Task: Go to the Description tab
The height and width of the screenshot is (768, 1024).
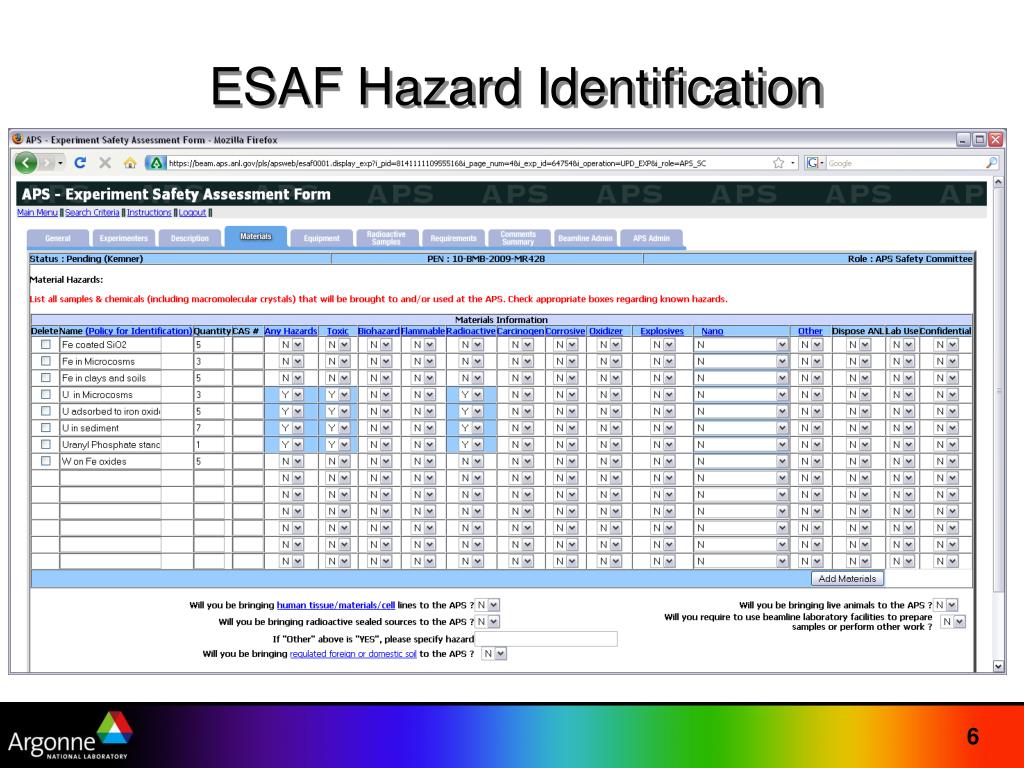Action: point(189,238)
